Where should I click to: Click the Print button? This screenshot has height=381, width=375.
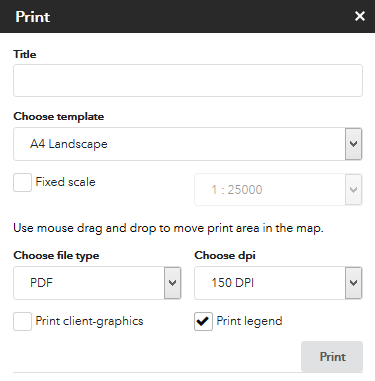pos(332,357)
